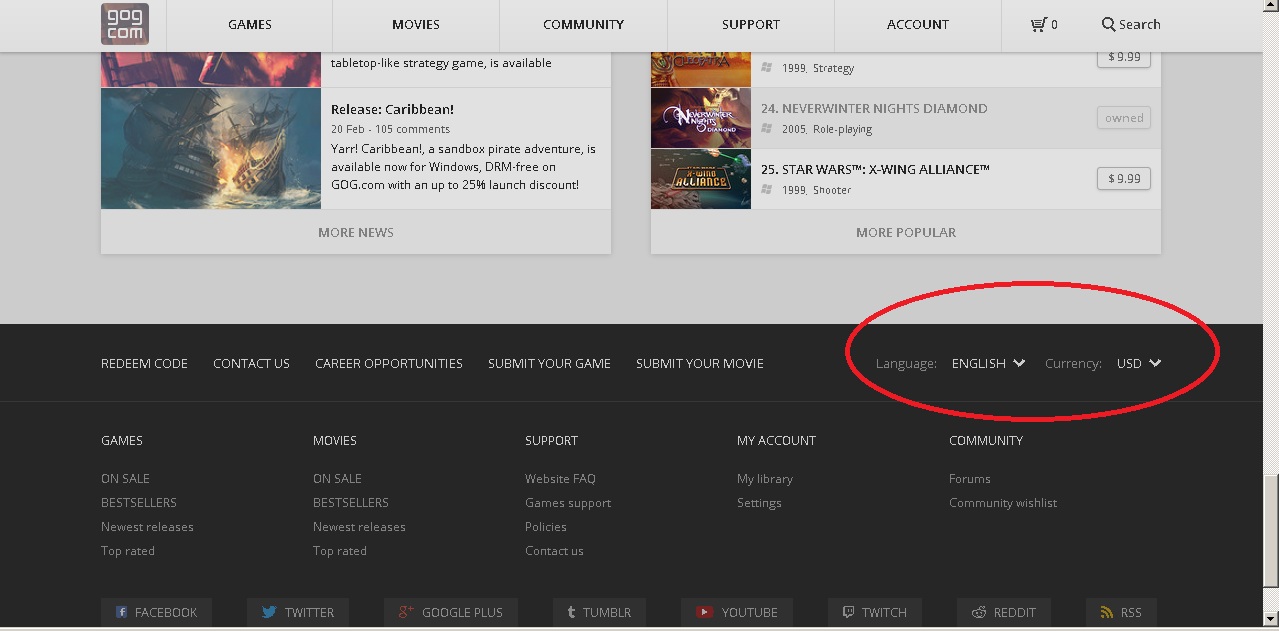This screenshot has height=631, width=1279.
Task: Click $9.99 price above Neverwinter Nights row
Action: point(1124,57)
